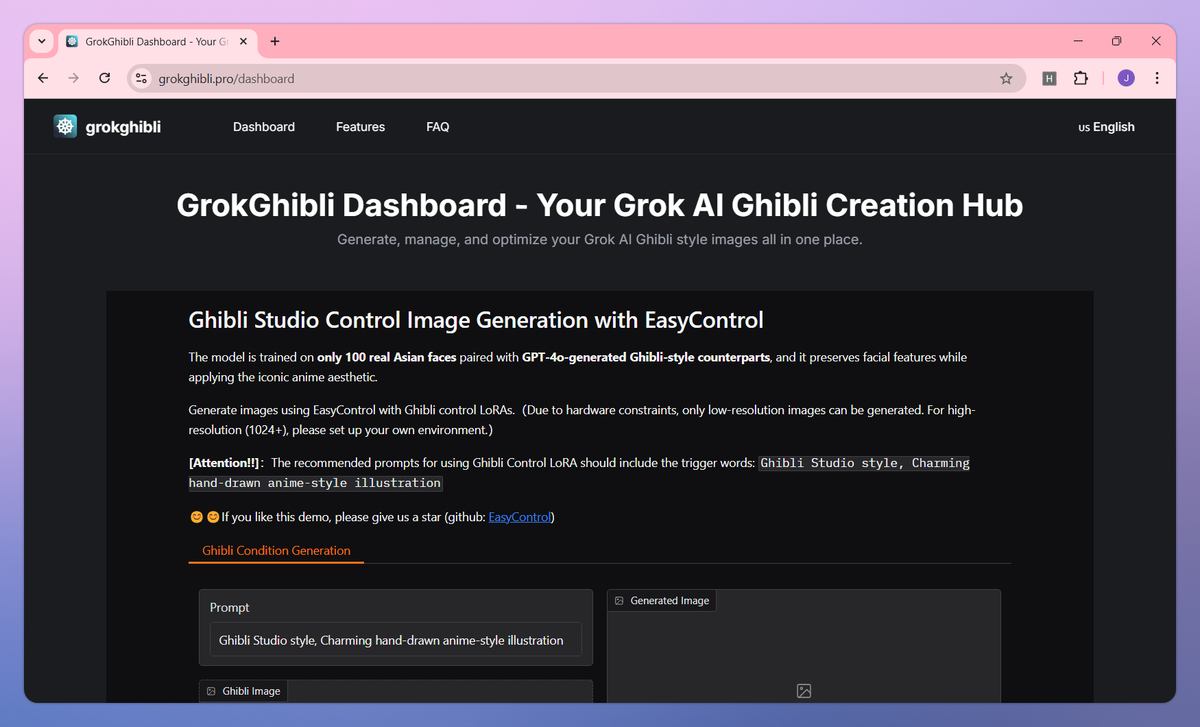Viewport: 1200px width, 727px height.
Task: Open the Chrome profile avatar J
Action: (1126, 78)
